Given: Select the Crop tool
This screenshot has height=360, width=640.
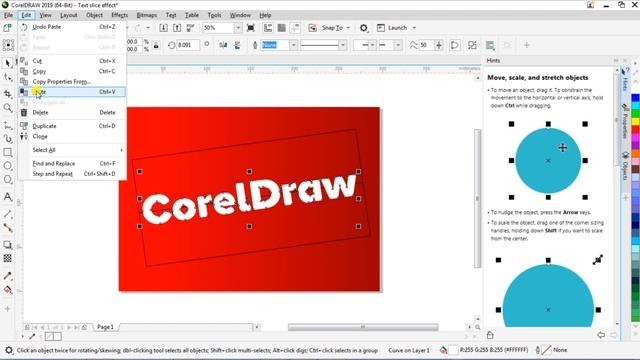Looking at the screenshot, I should click(8, 94).
